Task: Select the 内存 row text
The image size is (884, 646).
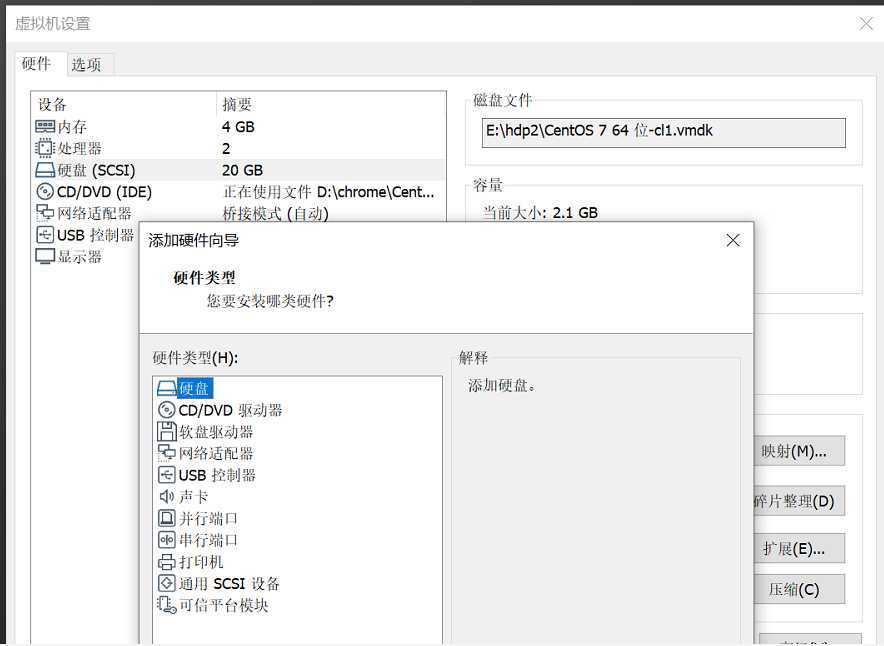Action: 72,127
